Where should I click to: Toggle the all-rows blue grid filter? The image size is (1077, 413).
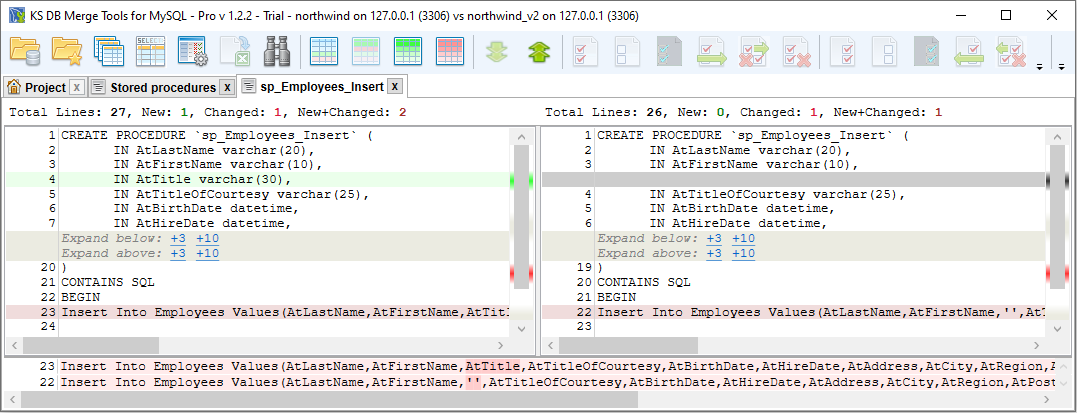point(324,52)
